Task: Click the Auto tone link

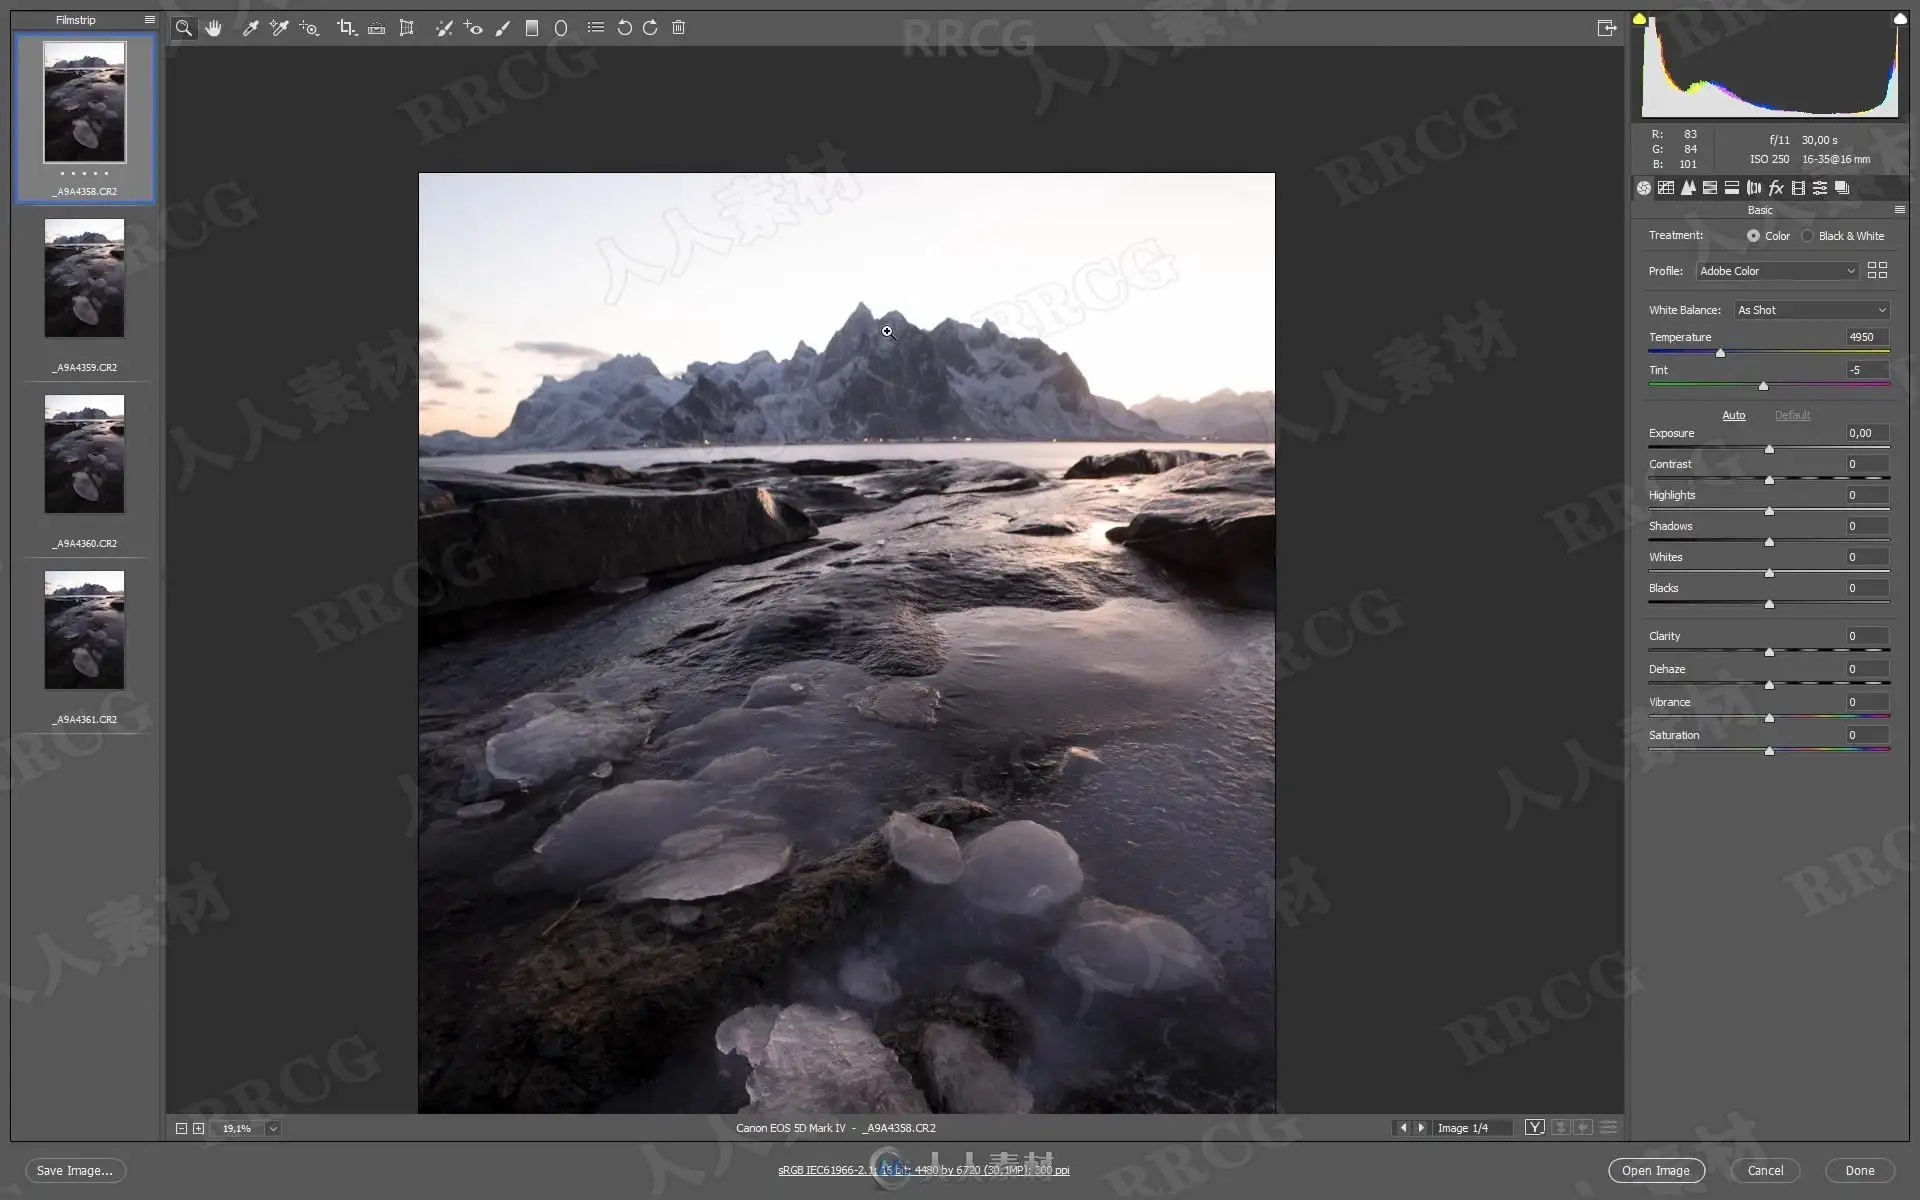Action: [1733, 415]
